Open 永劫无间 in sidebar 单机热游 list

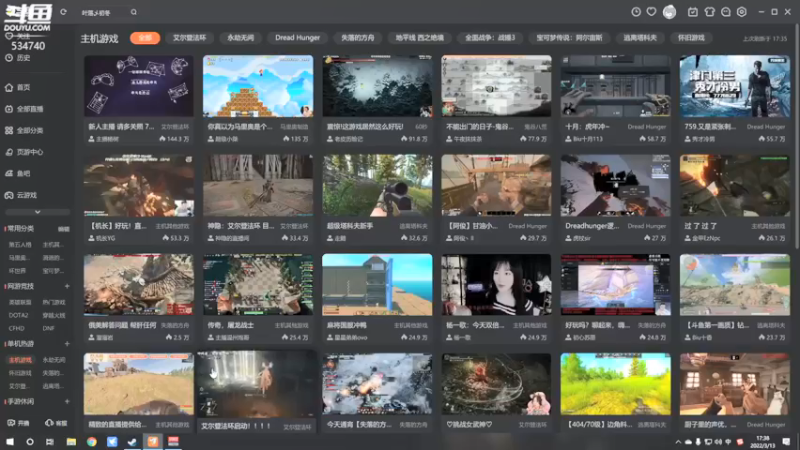[54, 360]
